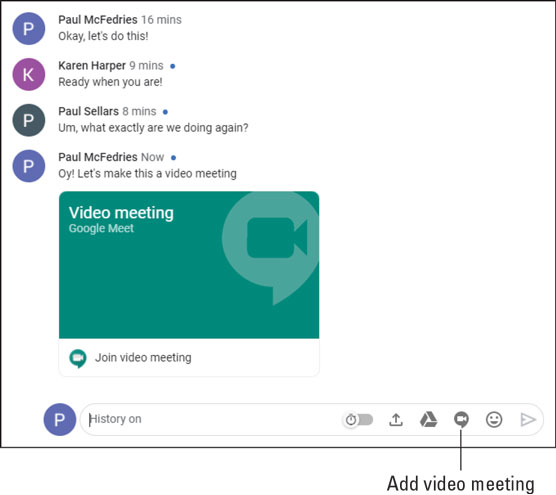Click your P avatar beside the message box

coord(60,419)
